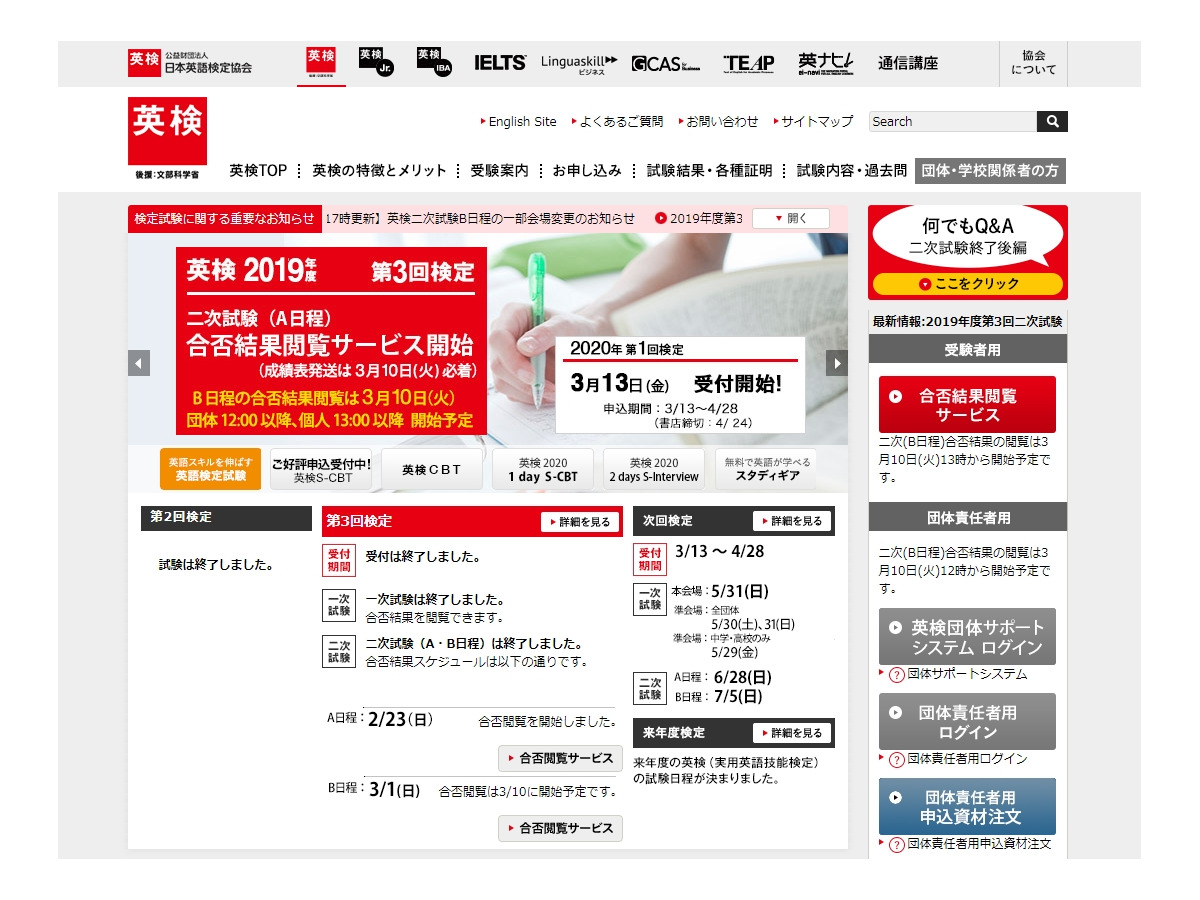
Task: Click 詳細を見る for 来年度検定
Action: pyautogui.click(x=793, y=733)
